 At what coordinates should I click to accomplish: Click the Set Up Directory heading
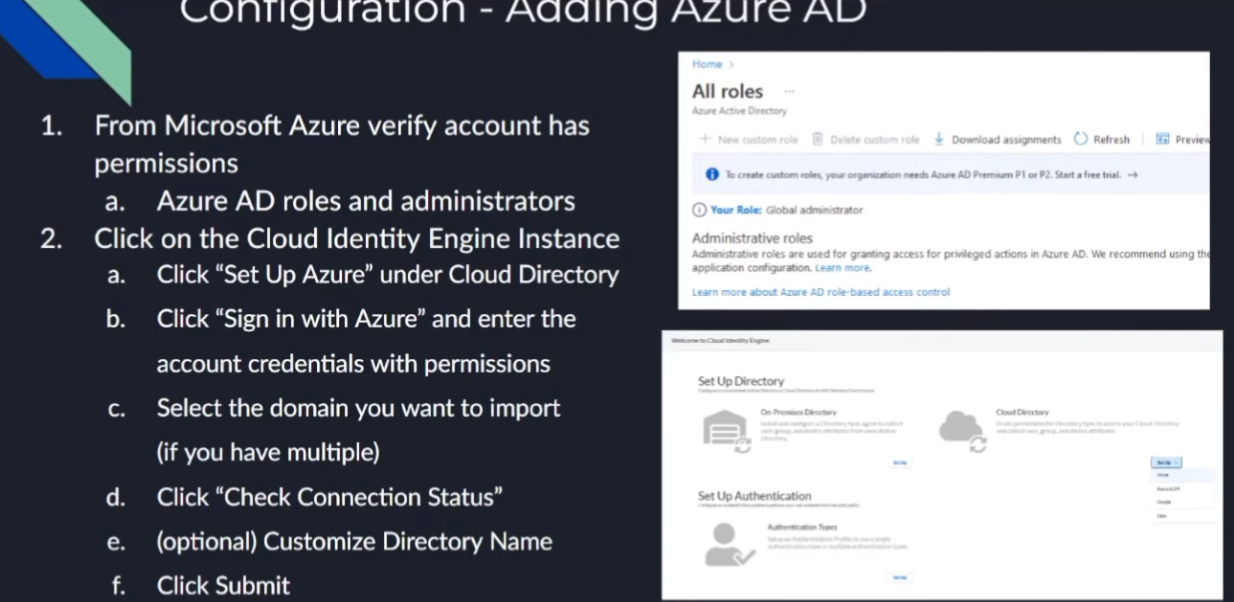pos(741,381)
